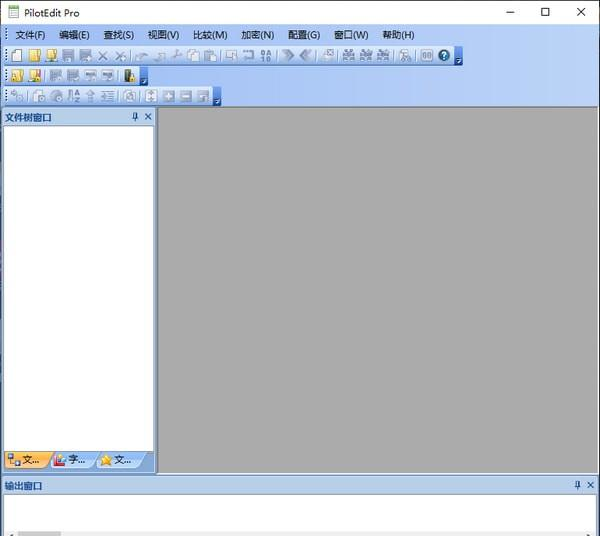
Task: Pin the 输出窗口 panel
Action: [578, 485]
